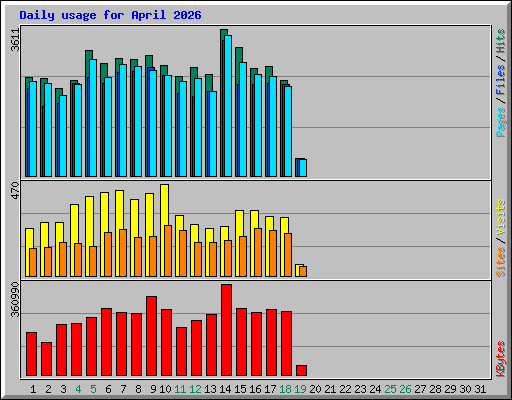The image size is (512, 400).
Task: Click the red "KBytes" legend label
Action: tap(500, 359)
